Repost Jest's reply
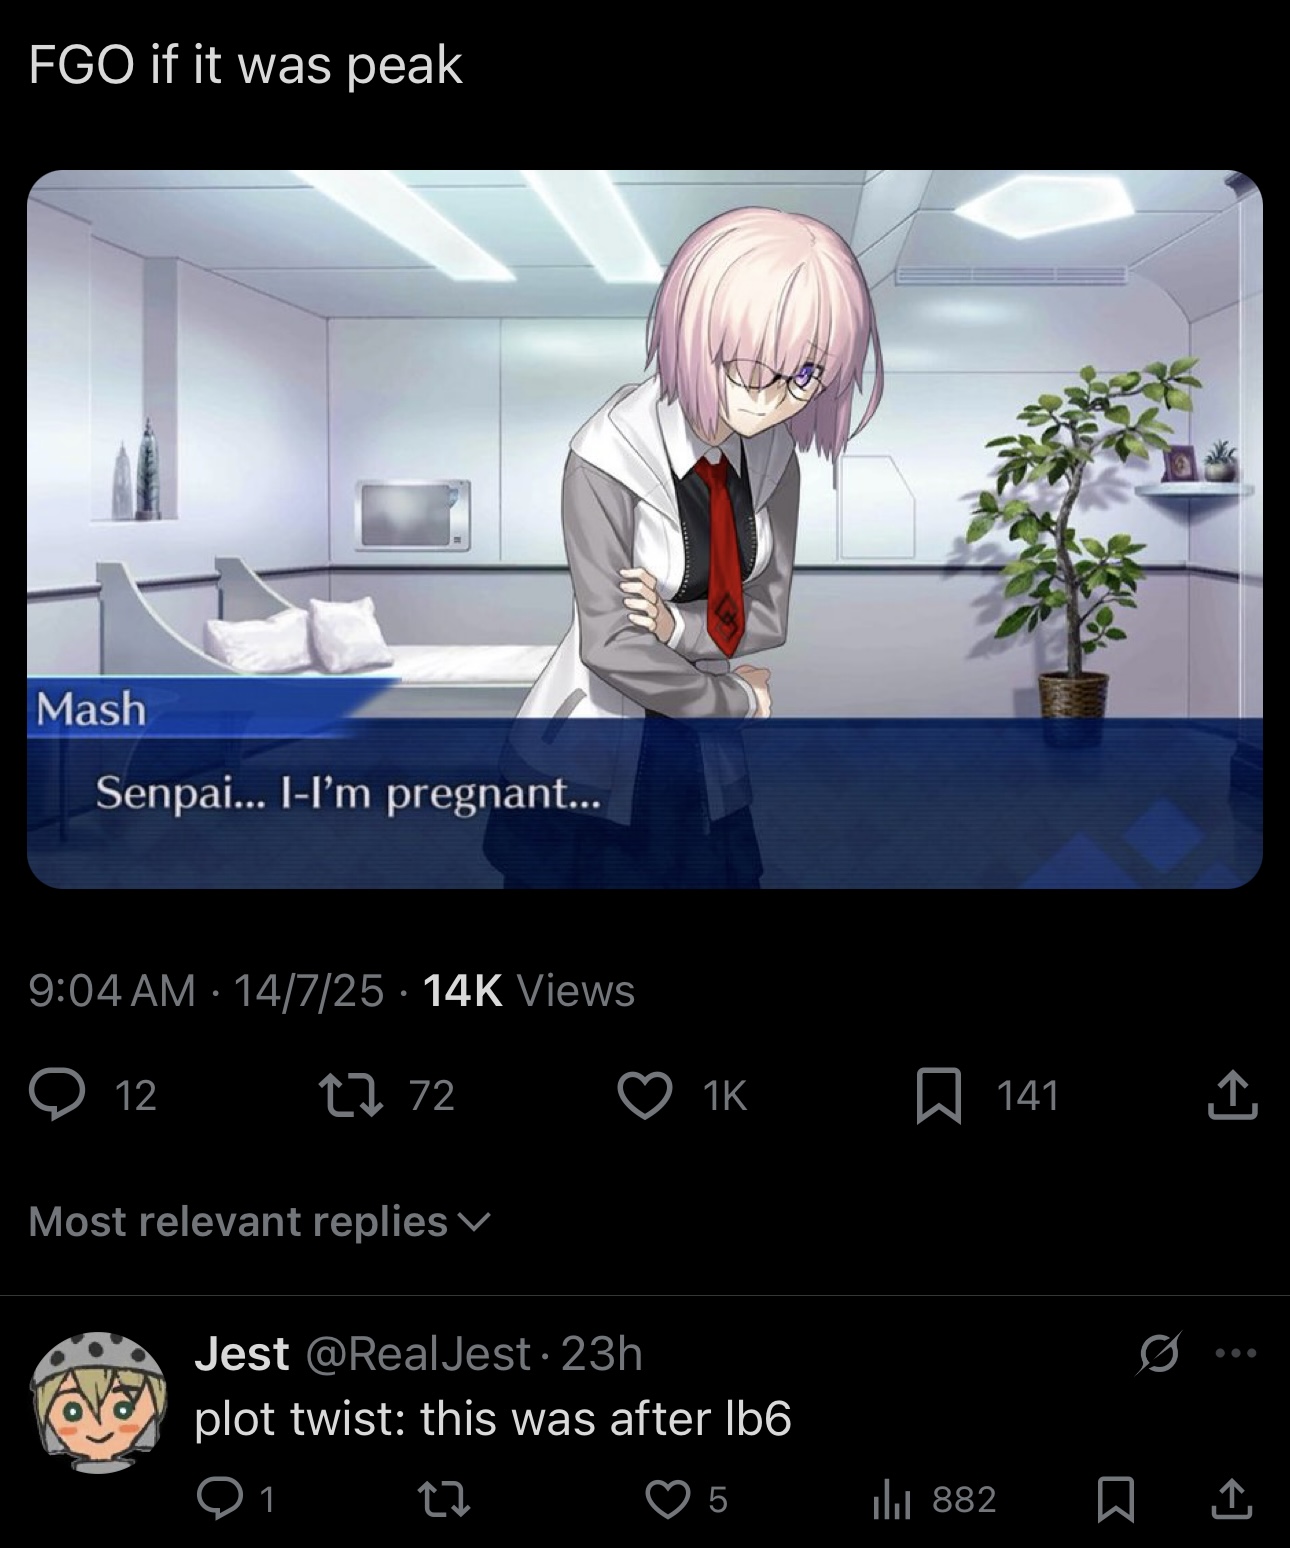 441,1499
